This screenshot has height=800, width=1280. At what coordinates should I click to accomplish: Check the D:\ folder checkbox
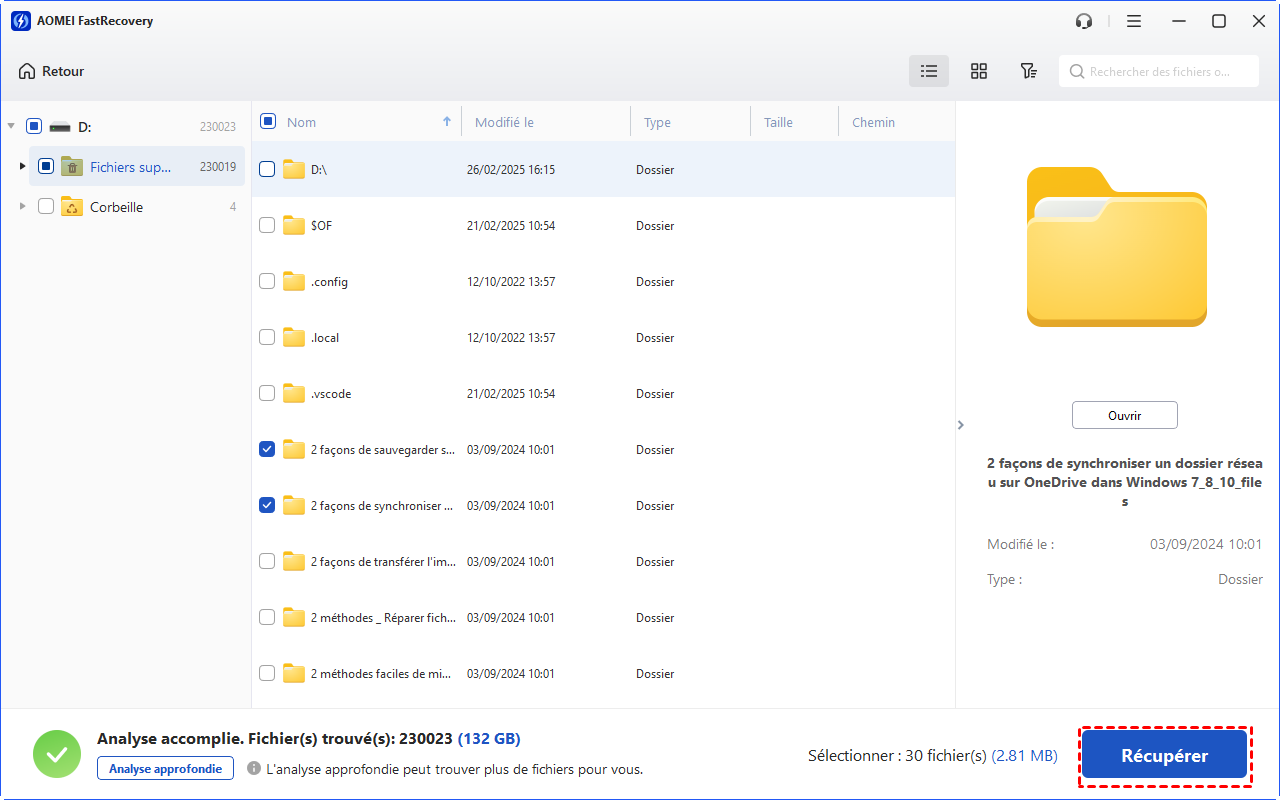coord(267,170)
